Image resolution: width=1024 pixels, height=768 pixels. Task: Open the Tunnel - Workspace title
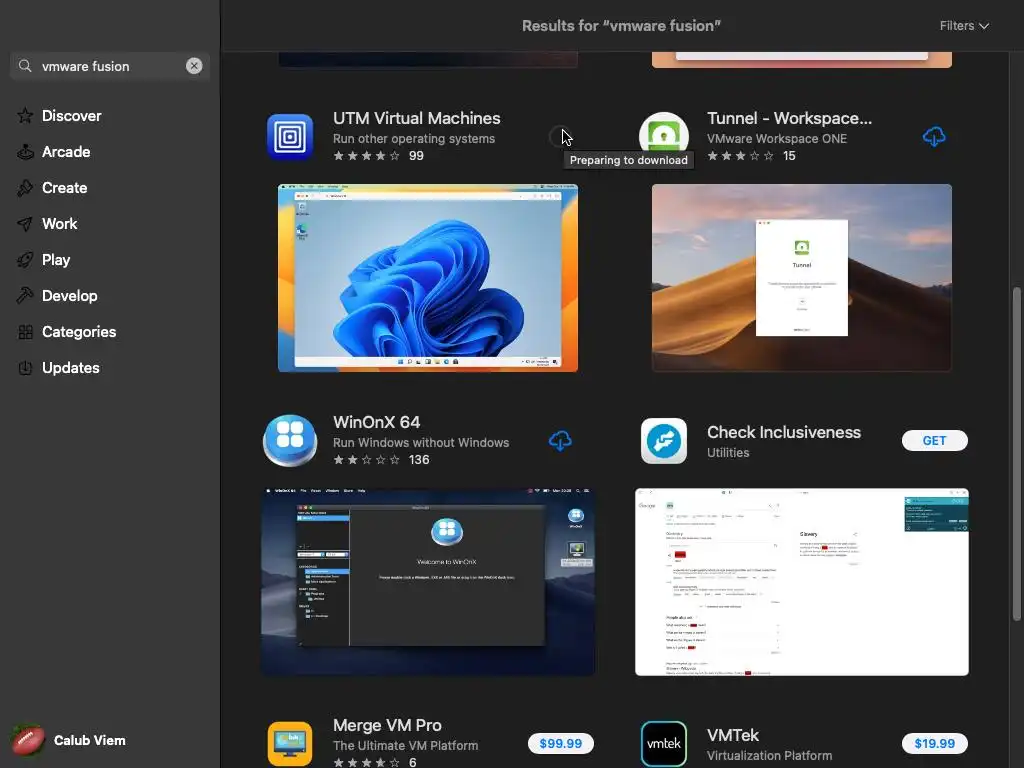[x=790, y=118]
